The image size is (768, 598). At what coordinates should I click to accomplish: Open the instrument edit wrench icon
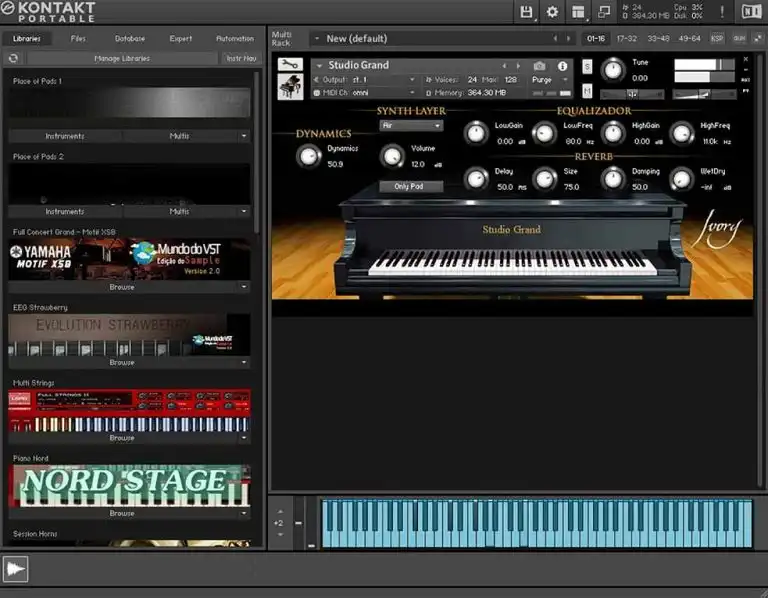[290, 64]
